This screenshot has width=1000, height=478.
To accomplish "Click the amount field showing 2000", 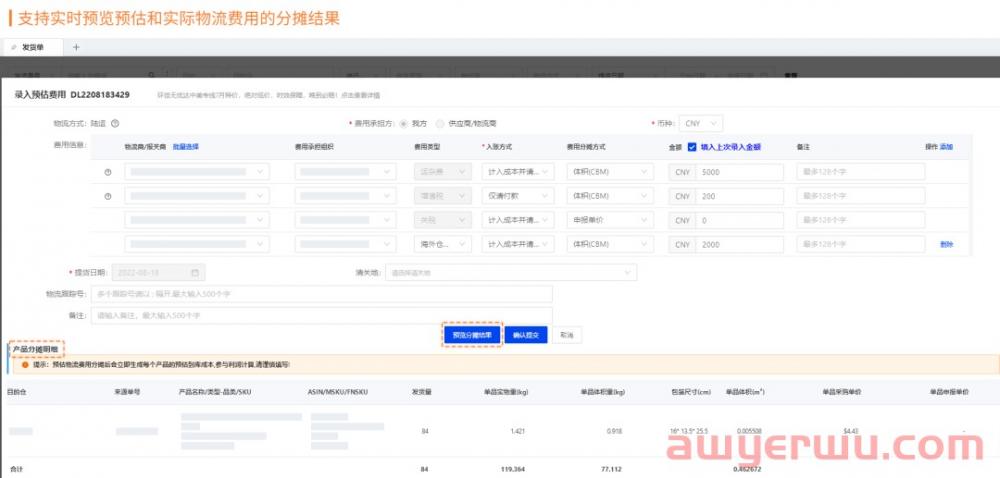I will (740, 244).
